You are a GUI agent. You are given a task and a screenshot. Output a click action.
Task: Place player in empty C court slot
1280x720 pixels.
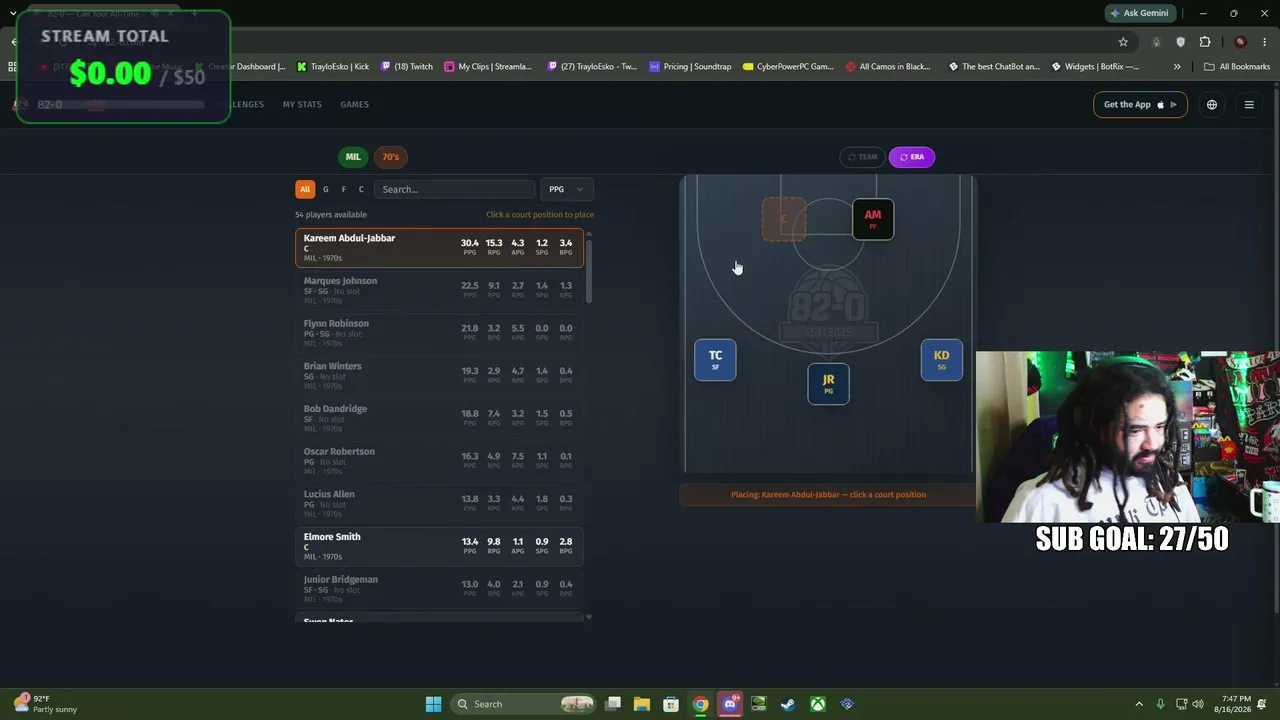click(x=784, y=219)
